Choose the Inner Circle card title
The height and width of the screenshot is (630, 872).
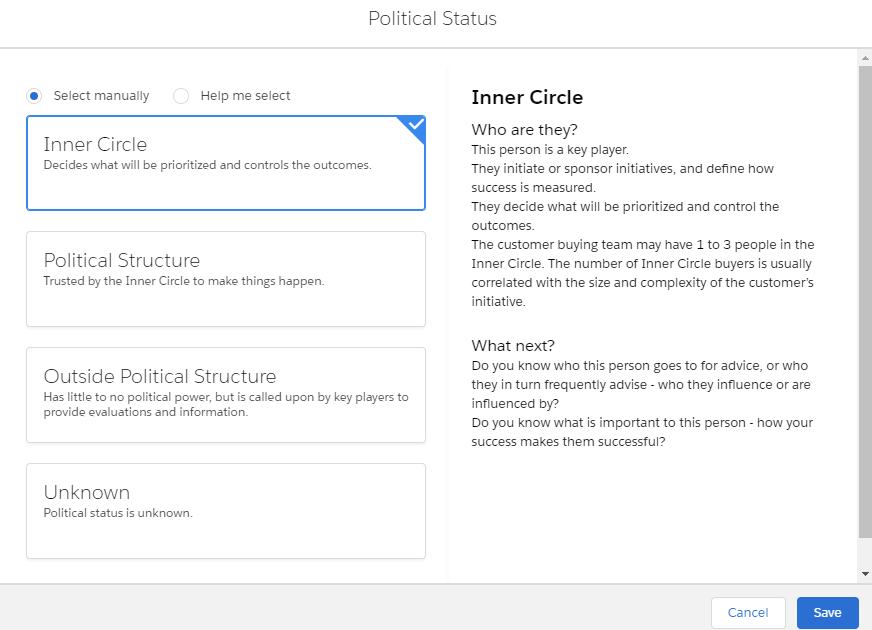[x=95, y=145]
